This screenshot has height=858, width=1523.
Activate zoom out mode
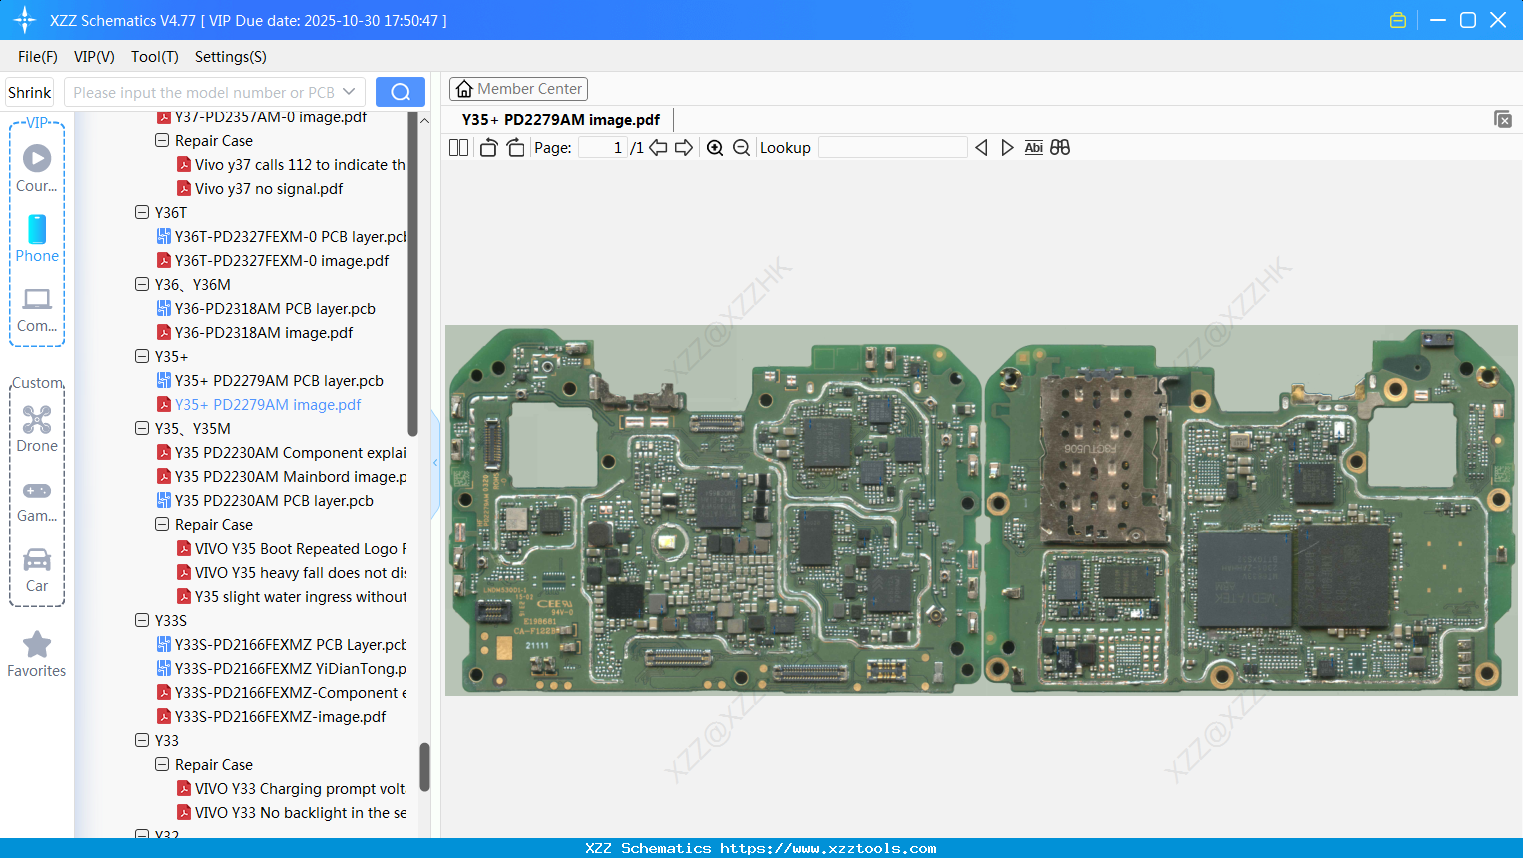(x=741, y=147)
